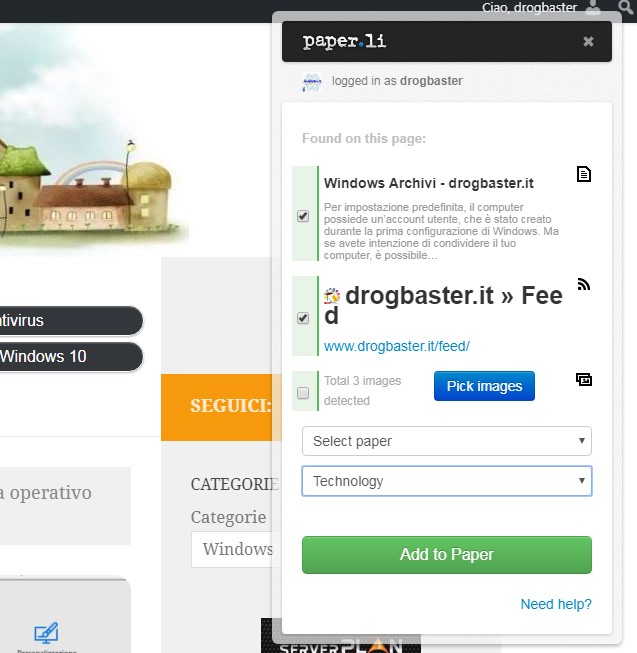
Task: Click the Antivirus menu item
Action: click(x=71, y=321)
